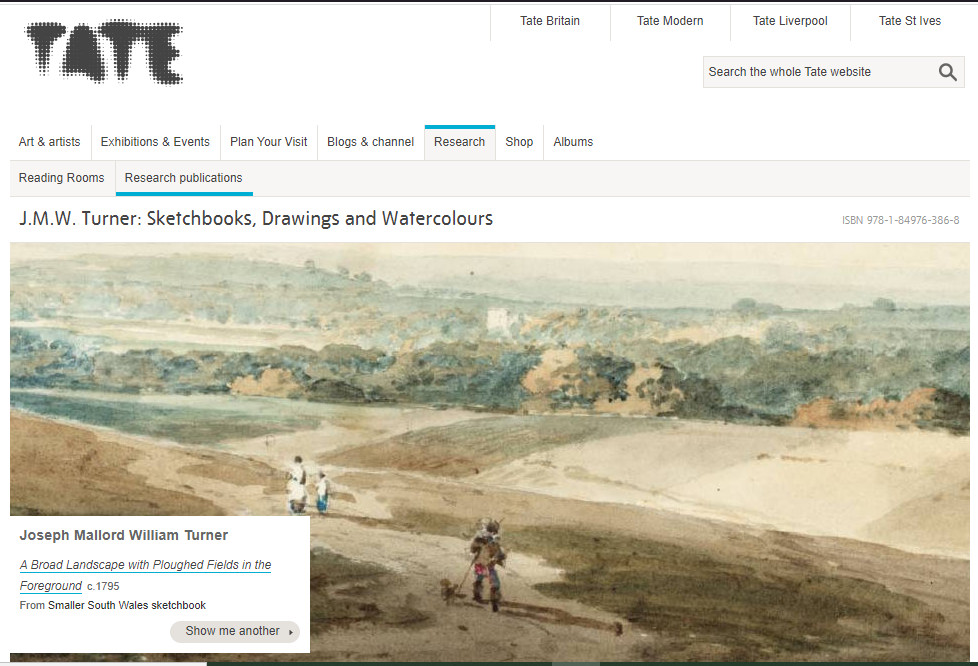Type in the Search the whole Tate website field
Viewport: 978px width, 666px height.
click(815, 72)
